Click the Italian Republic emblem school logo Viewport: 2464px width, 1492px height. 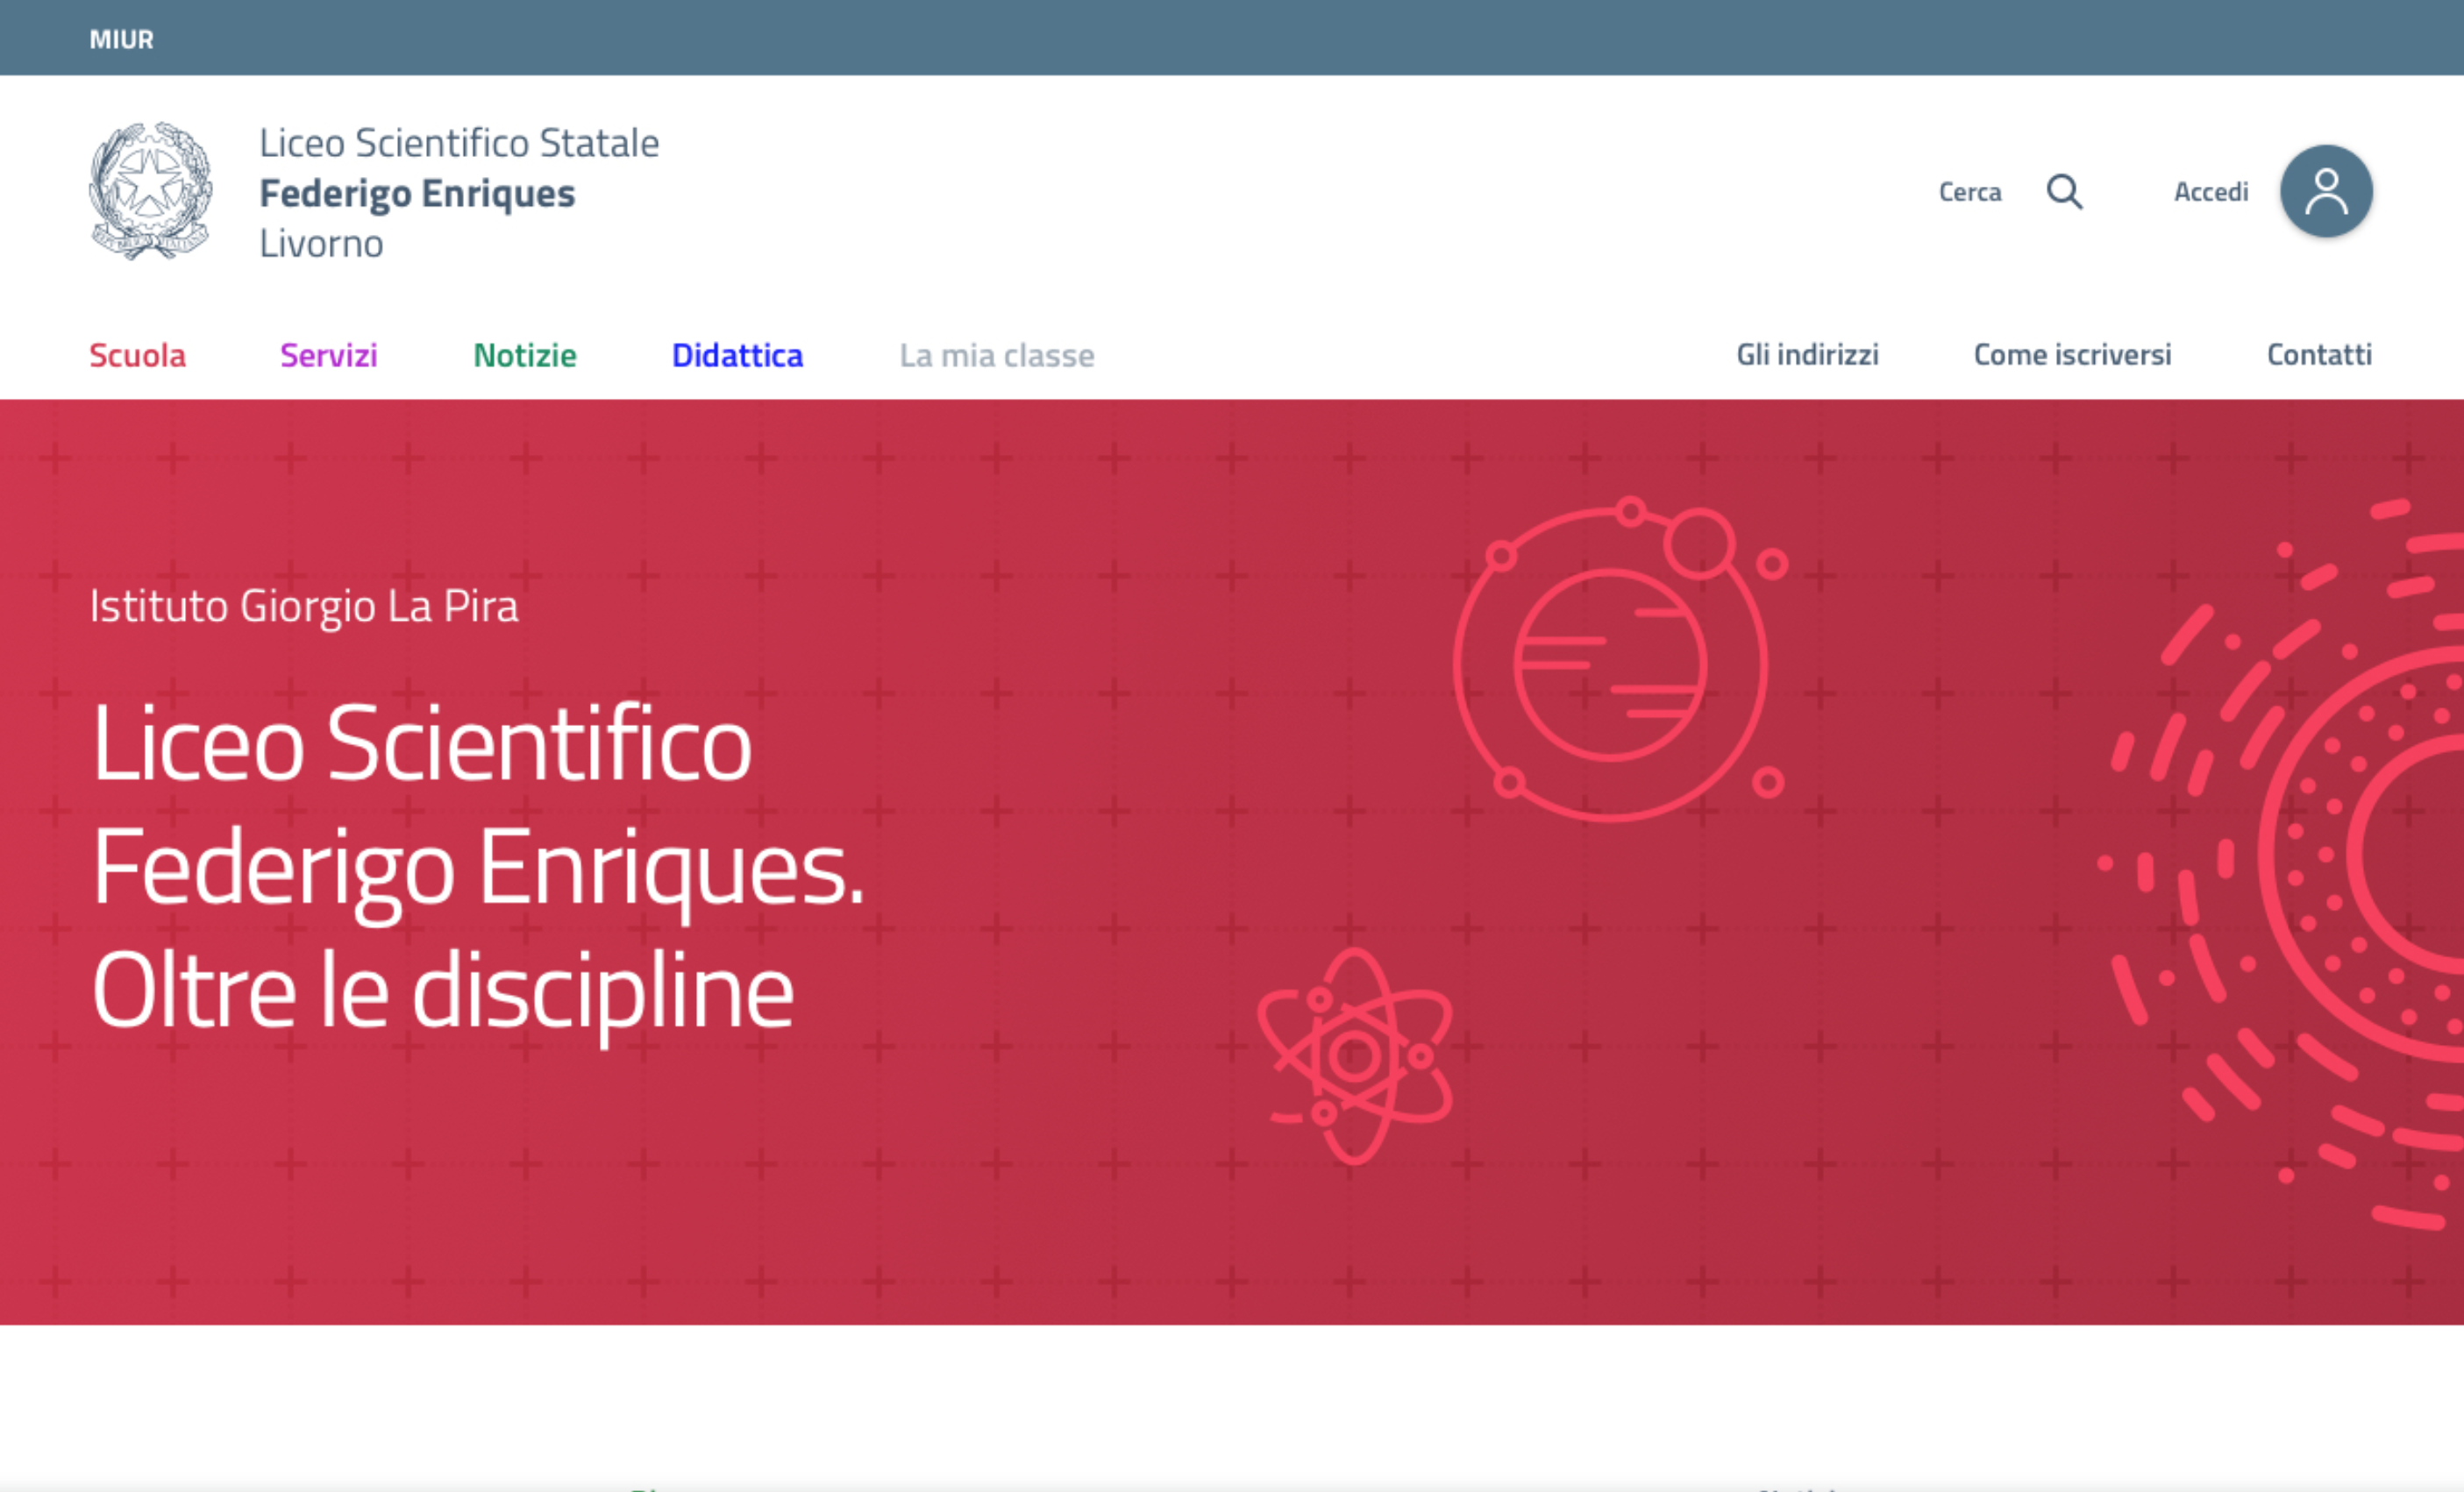(153, 191)
